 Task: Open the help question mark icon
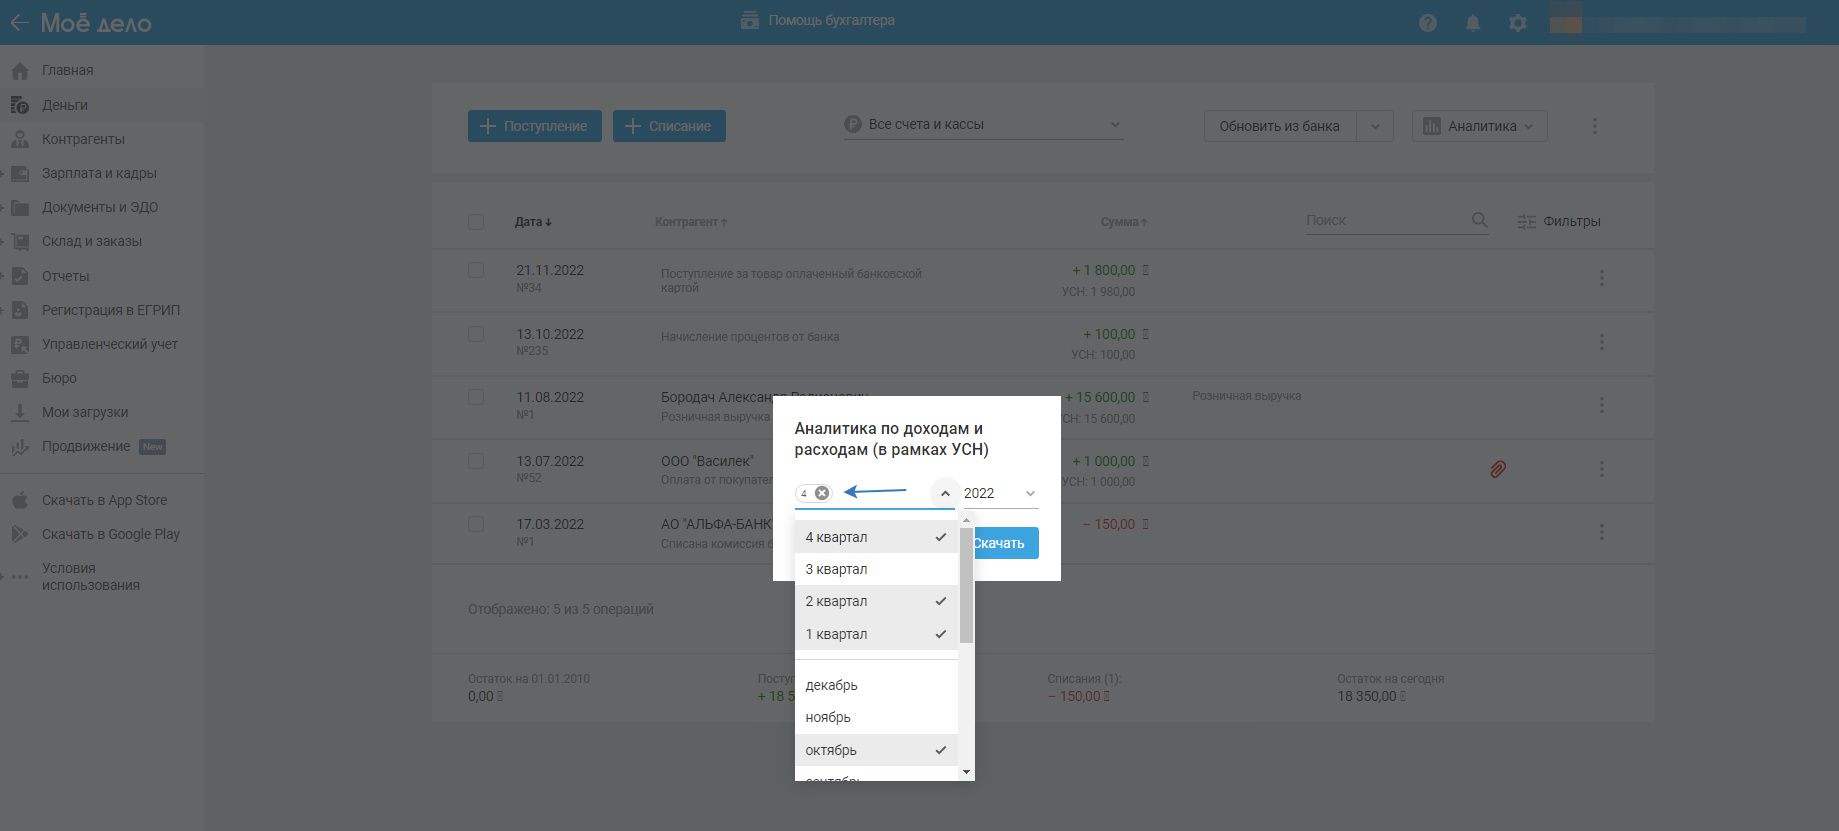1428,23
